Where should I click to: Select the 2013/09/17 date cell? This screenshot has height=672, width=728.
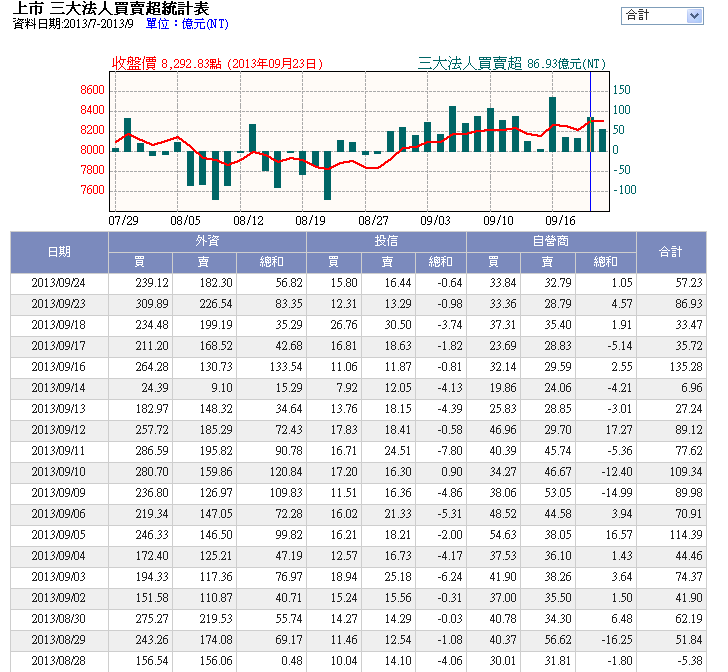point(59,346)
